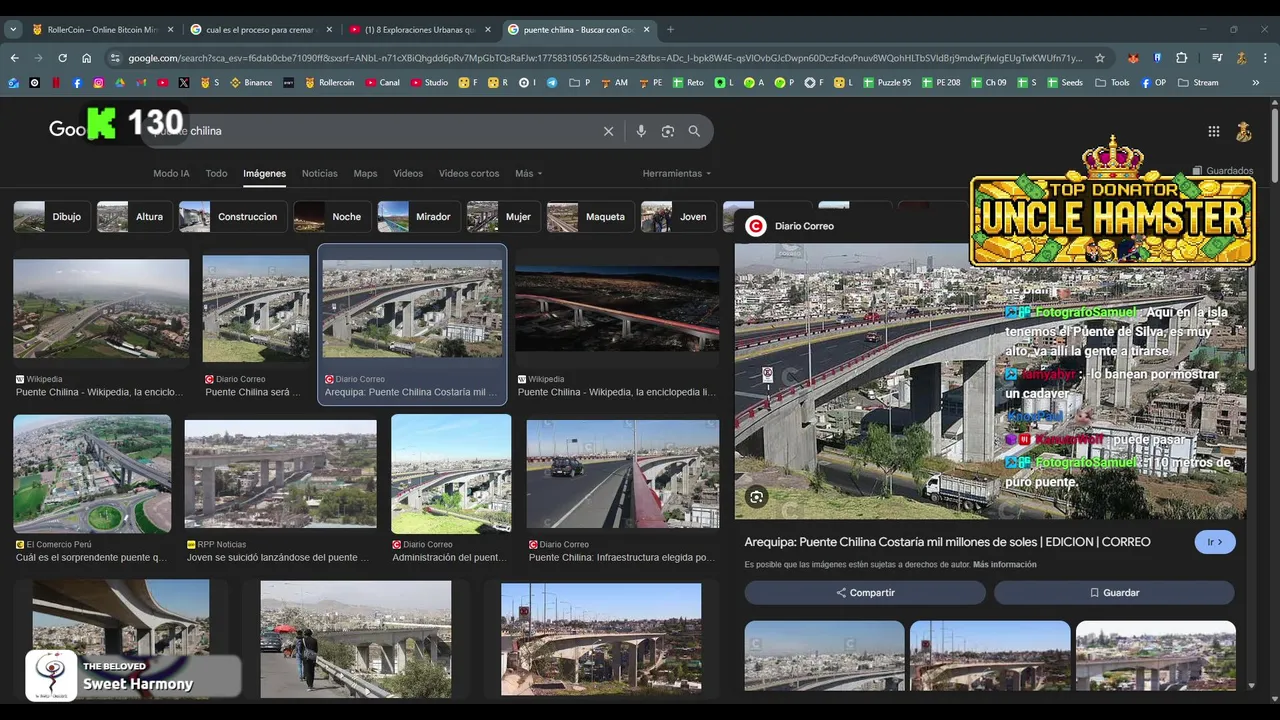
Task: Open the X (Twitter) bookmark
Action: [184, 83]
